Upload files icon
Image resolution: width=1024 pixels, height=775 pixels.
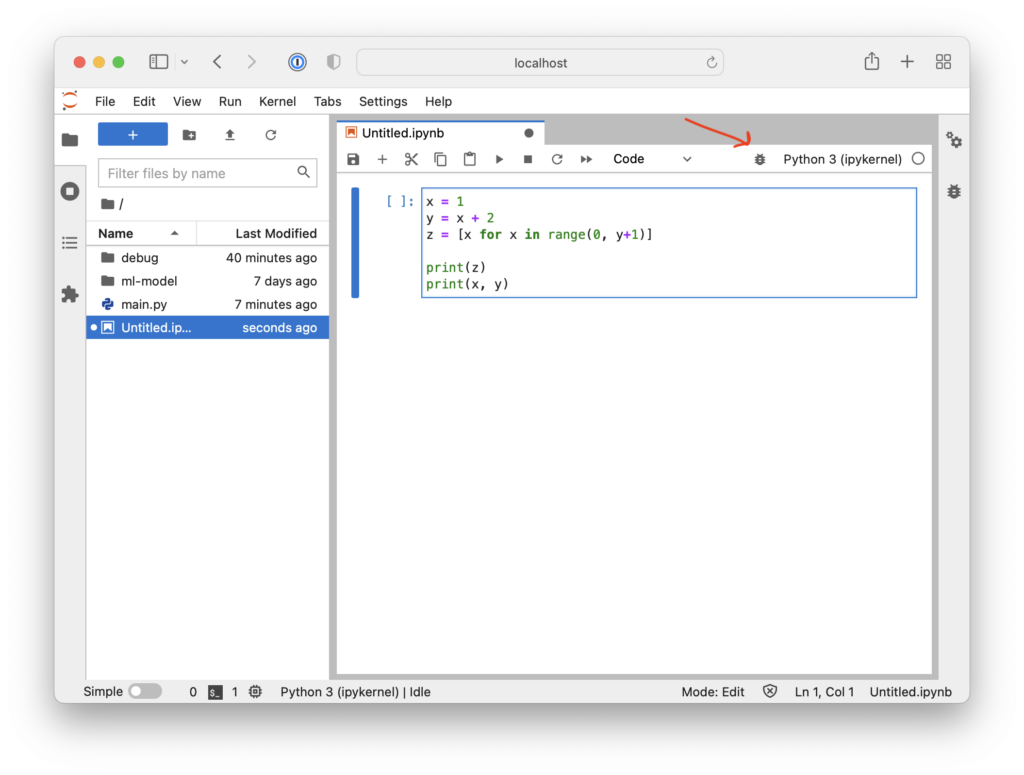(230, 134)
